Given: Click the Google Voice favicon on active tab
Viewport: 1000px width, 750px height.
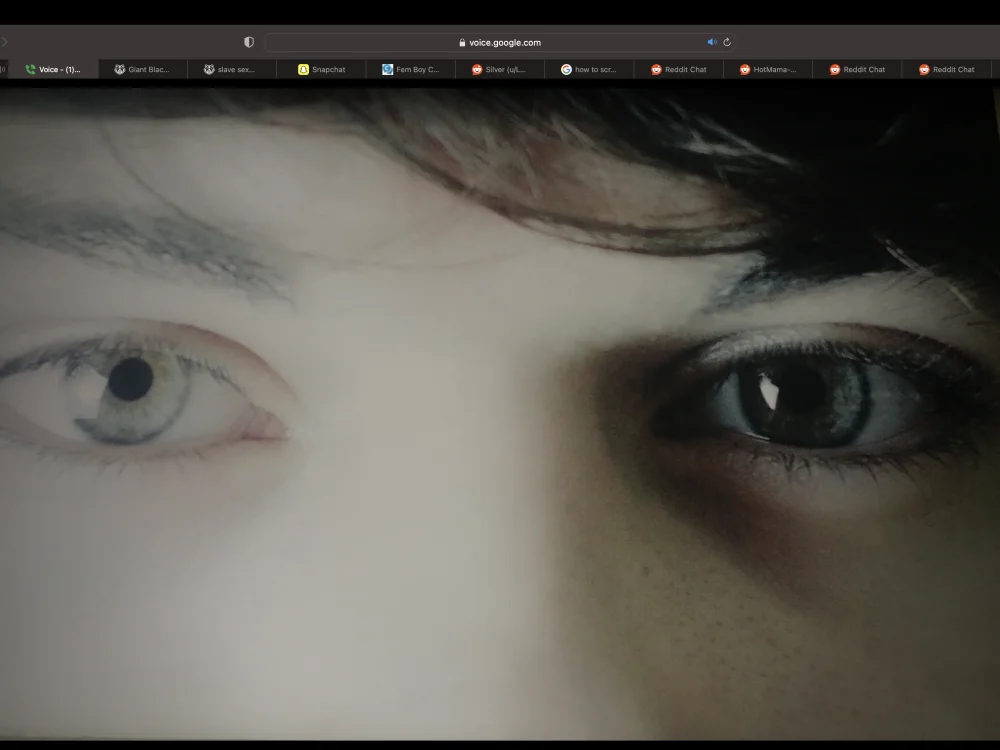Looking at the screenshot, I should (x=30, y=69).
